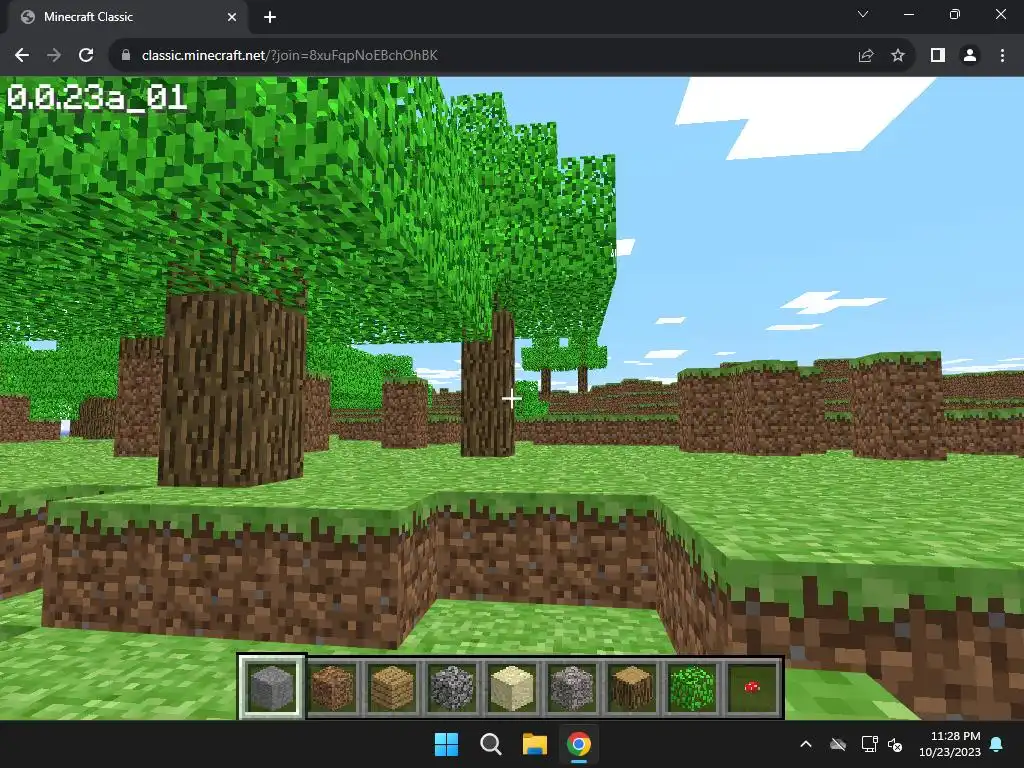Screen dimensions: 1024x768
Task: Click the address bar URL
Action: click(290, 56)
